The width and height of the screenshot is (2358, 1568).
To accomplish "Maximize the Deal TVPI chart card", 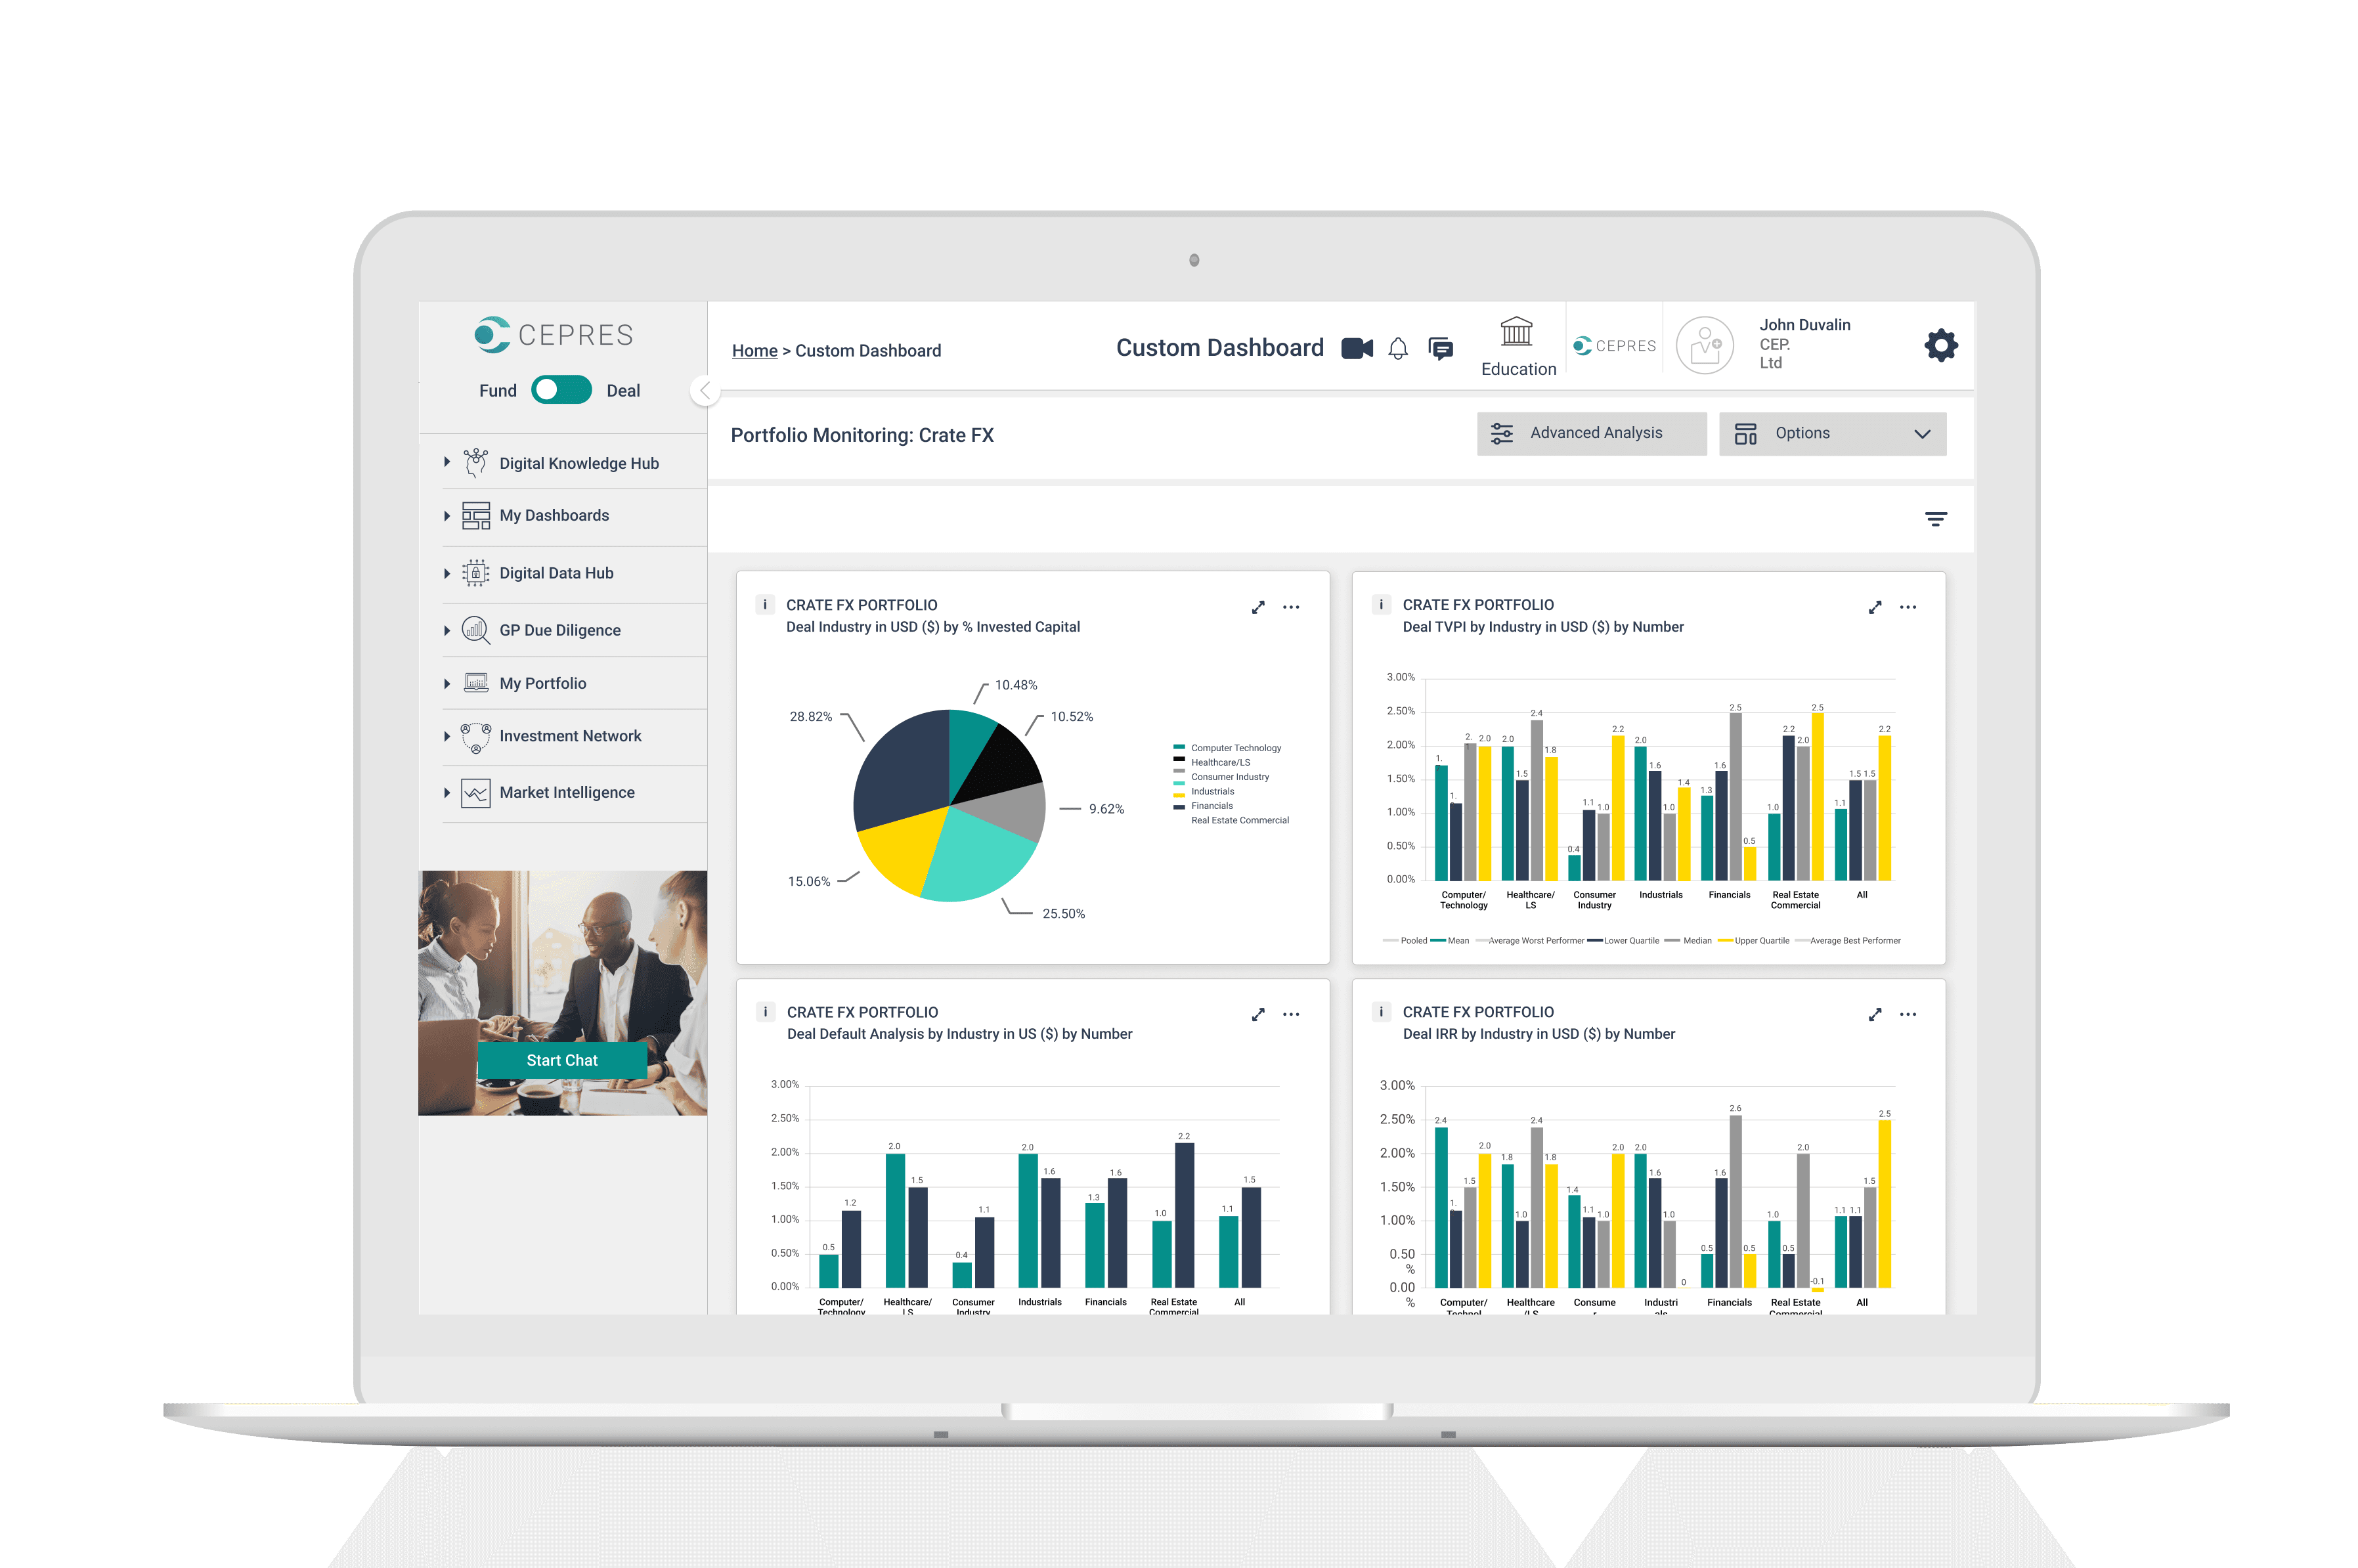I will point(1875,607).
